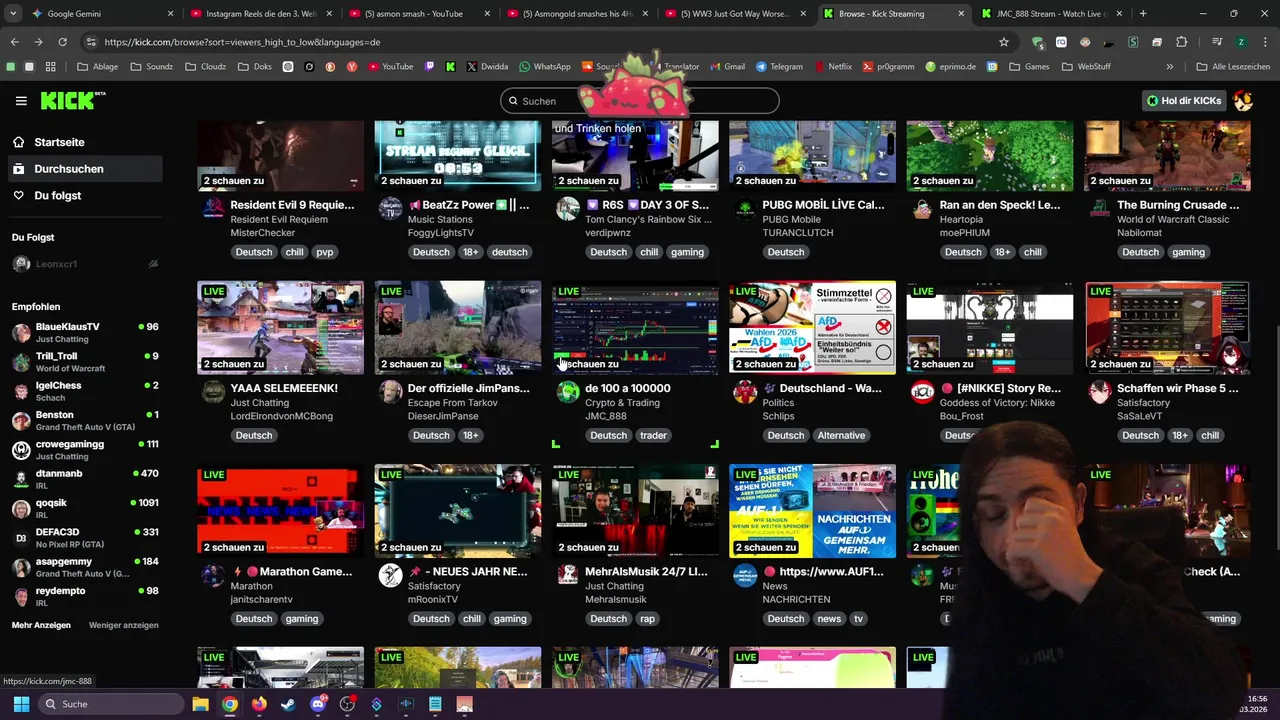Click mRoonixTV channel avatar
This screenshot has width=1280, height=720.
391,575
